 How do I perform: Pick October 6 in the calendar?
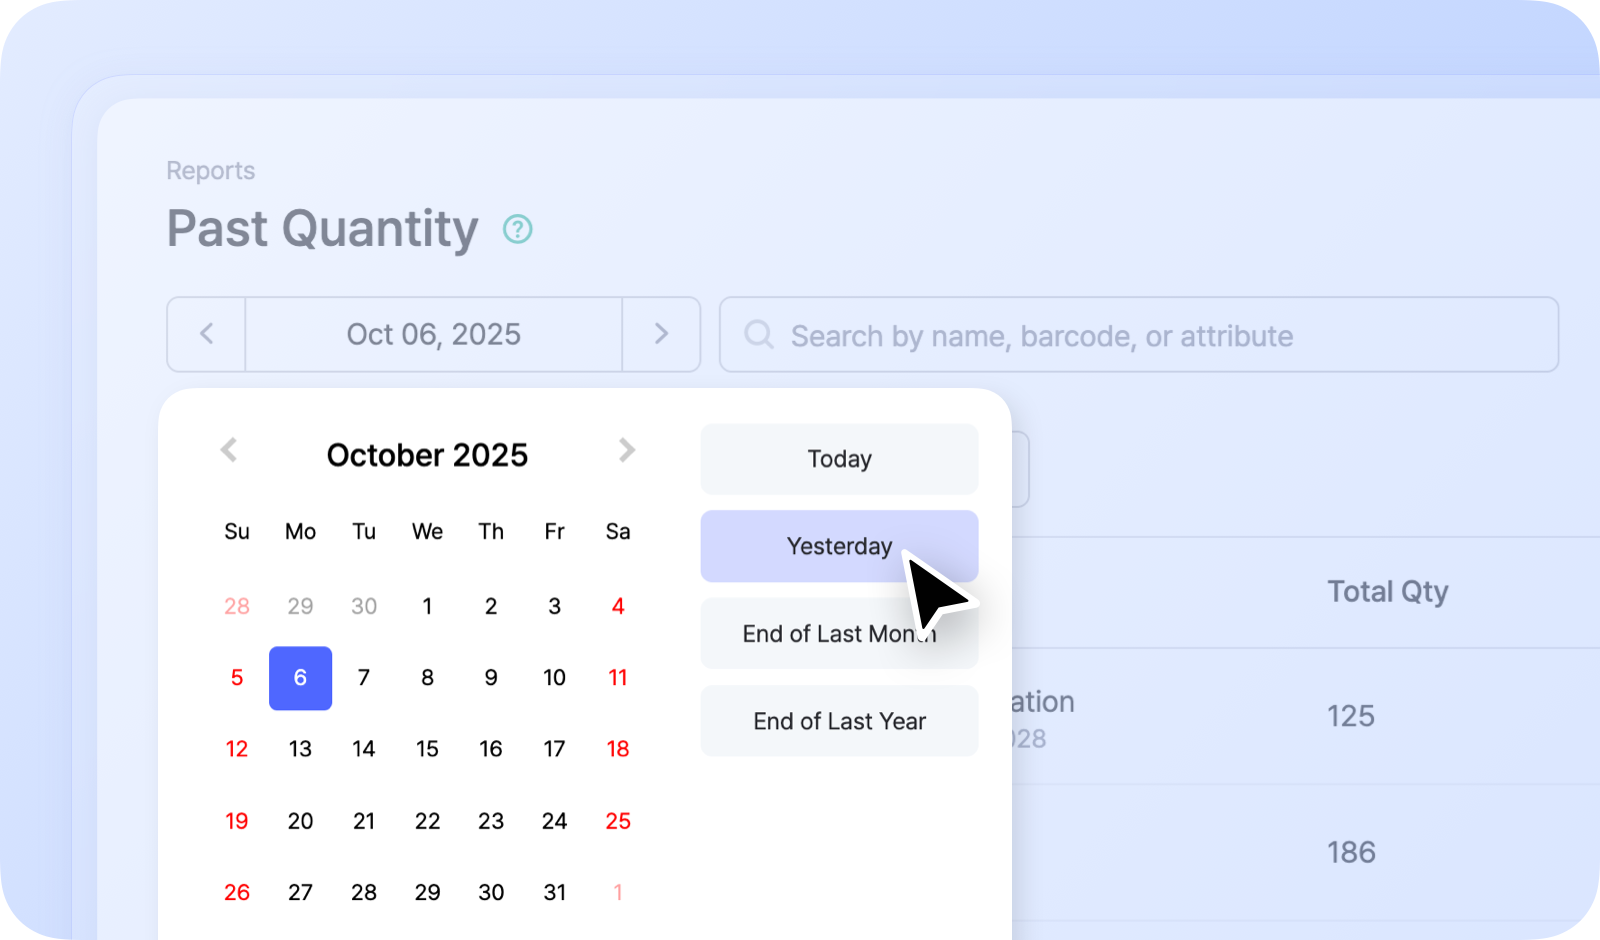click(x=300, y=678)
